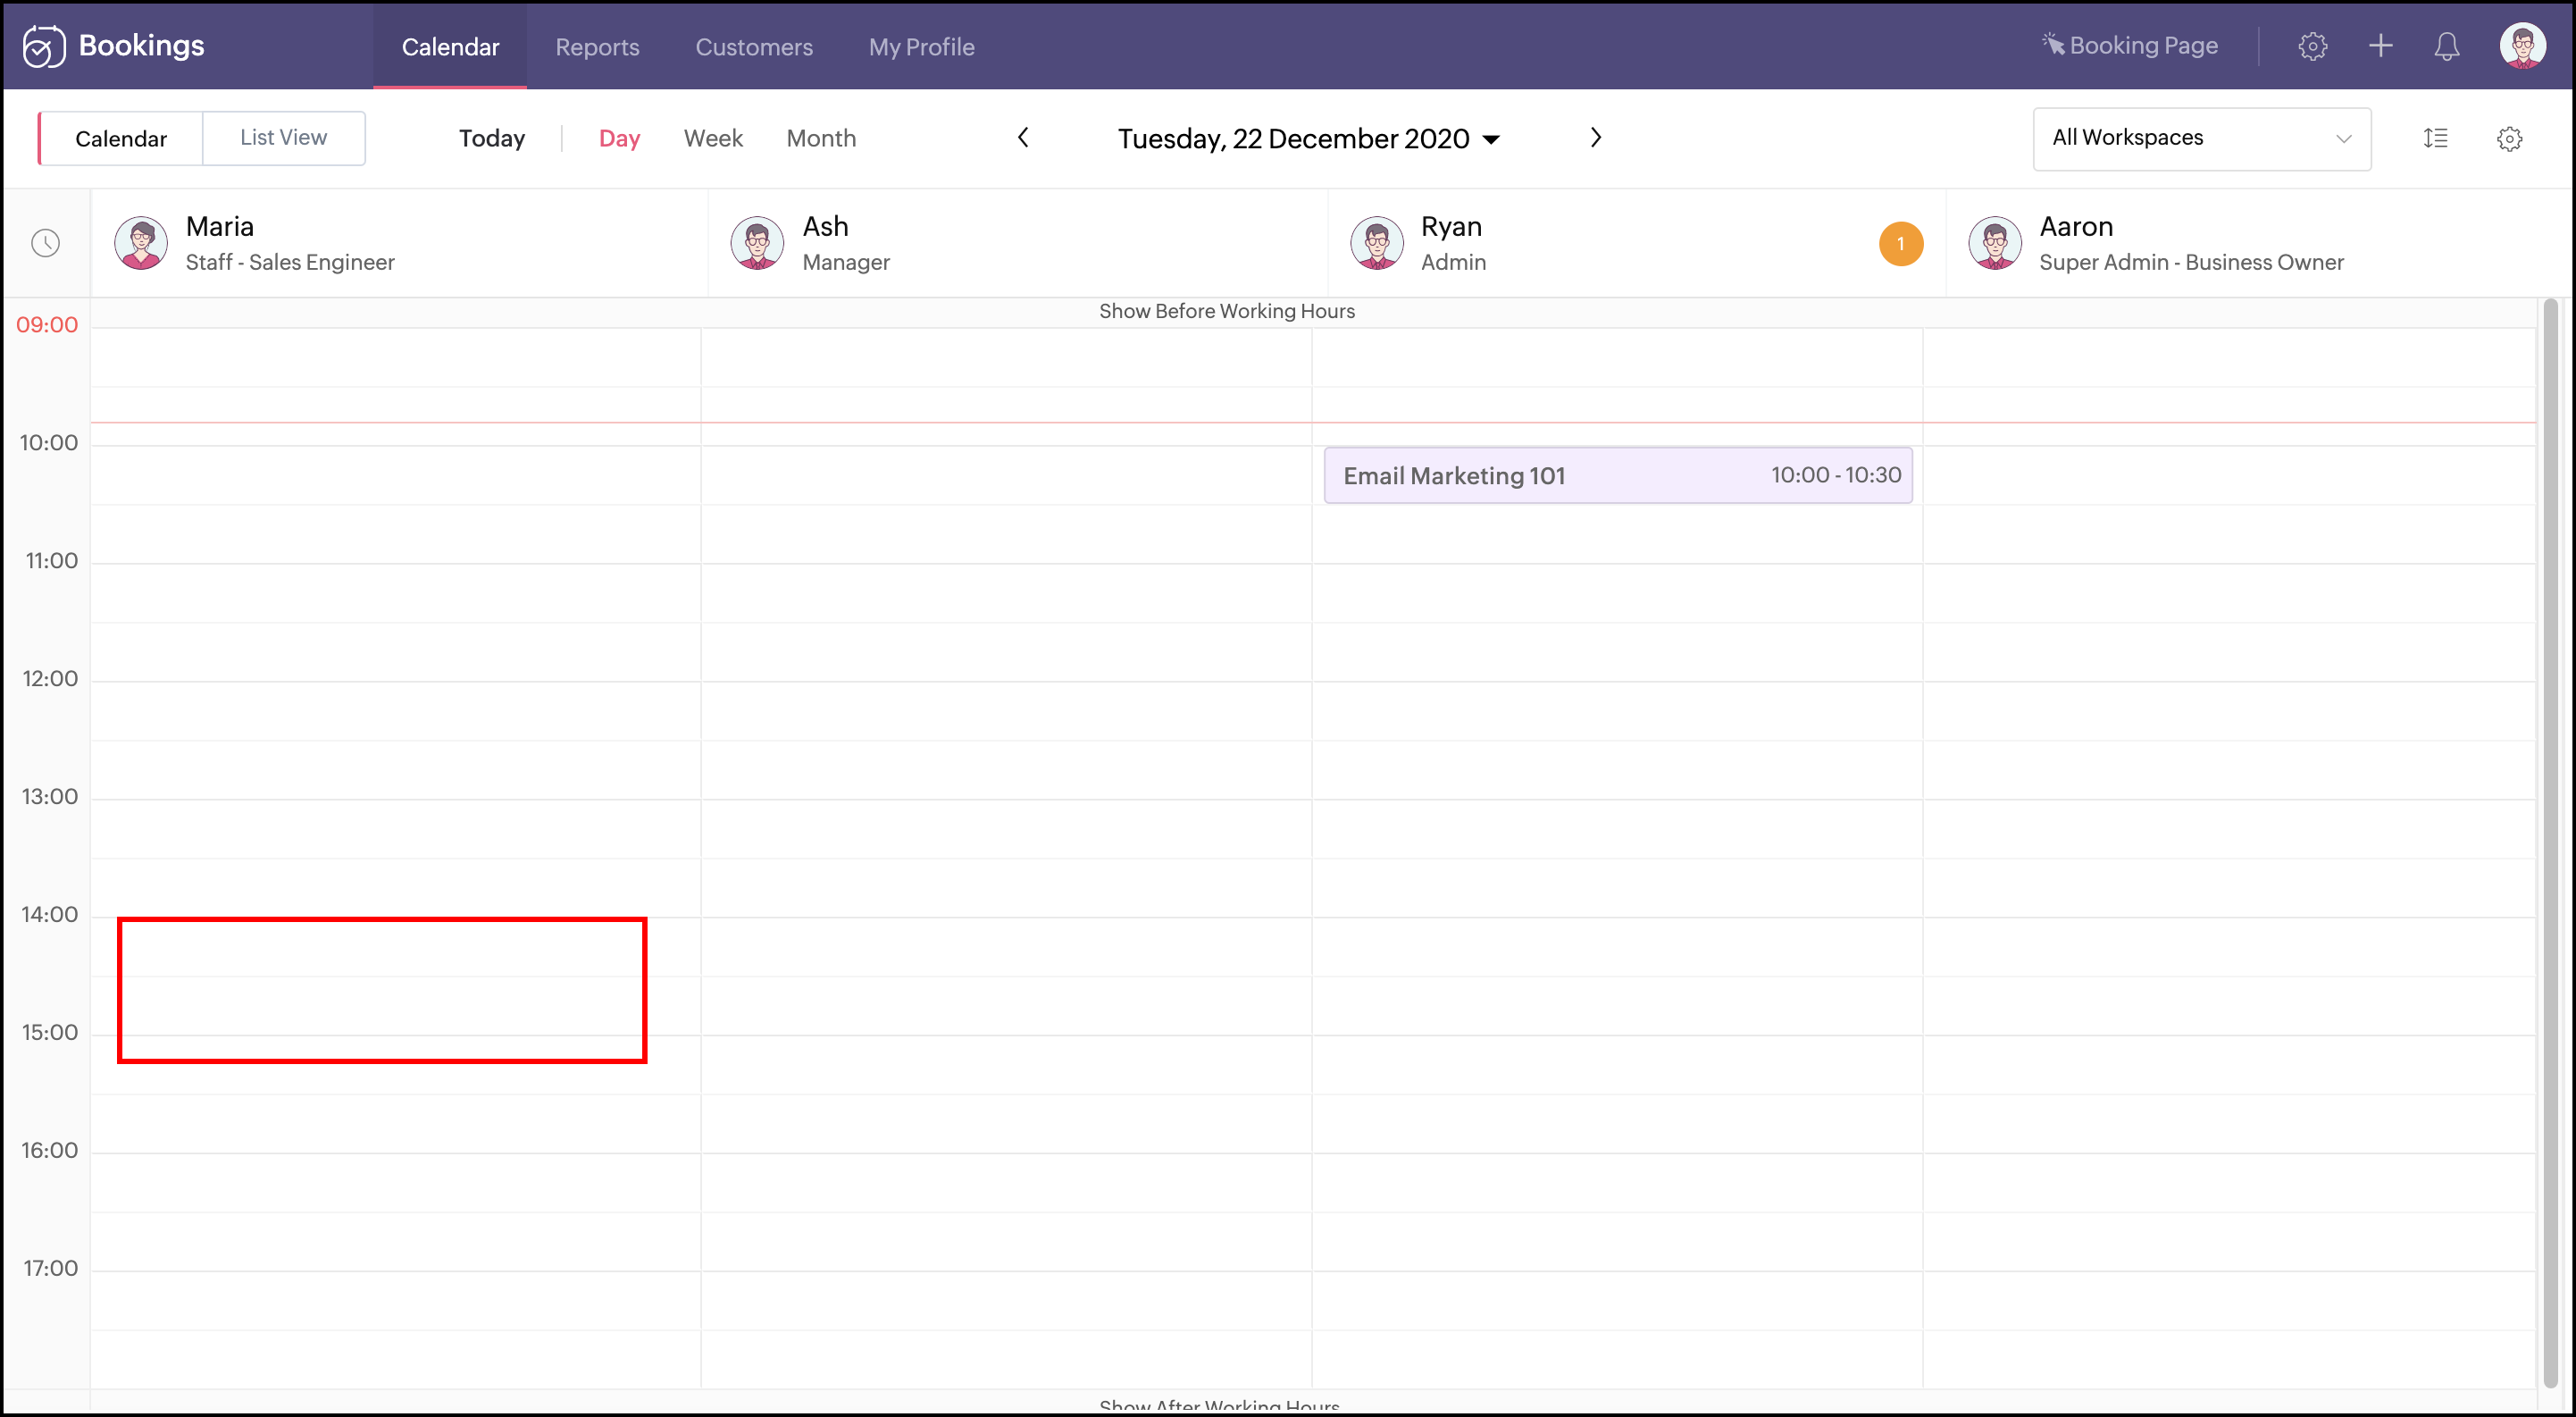Open Email Marketing 101 appointment
The width and height of the screenshot is (2576, 1417).
1617,475
